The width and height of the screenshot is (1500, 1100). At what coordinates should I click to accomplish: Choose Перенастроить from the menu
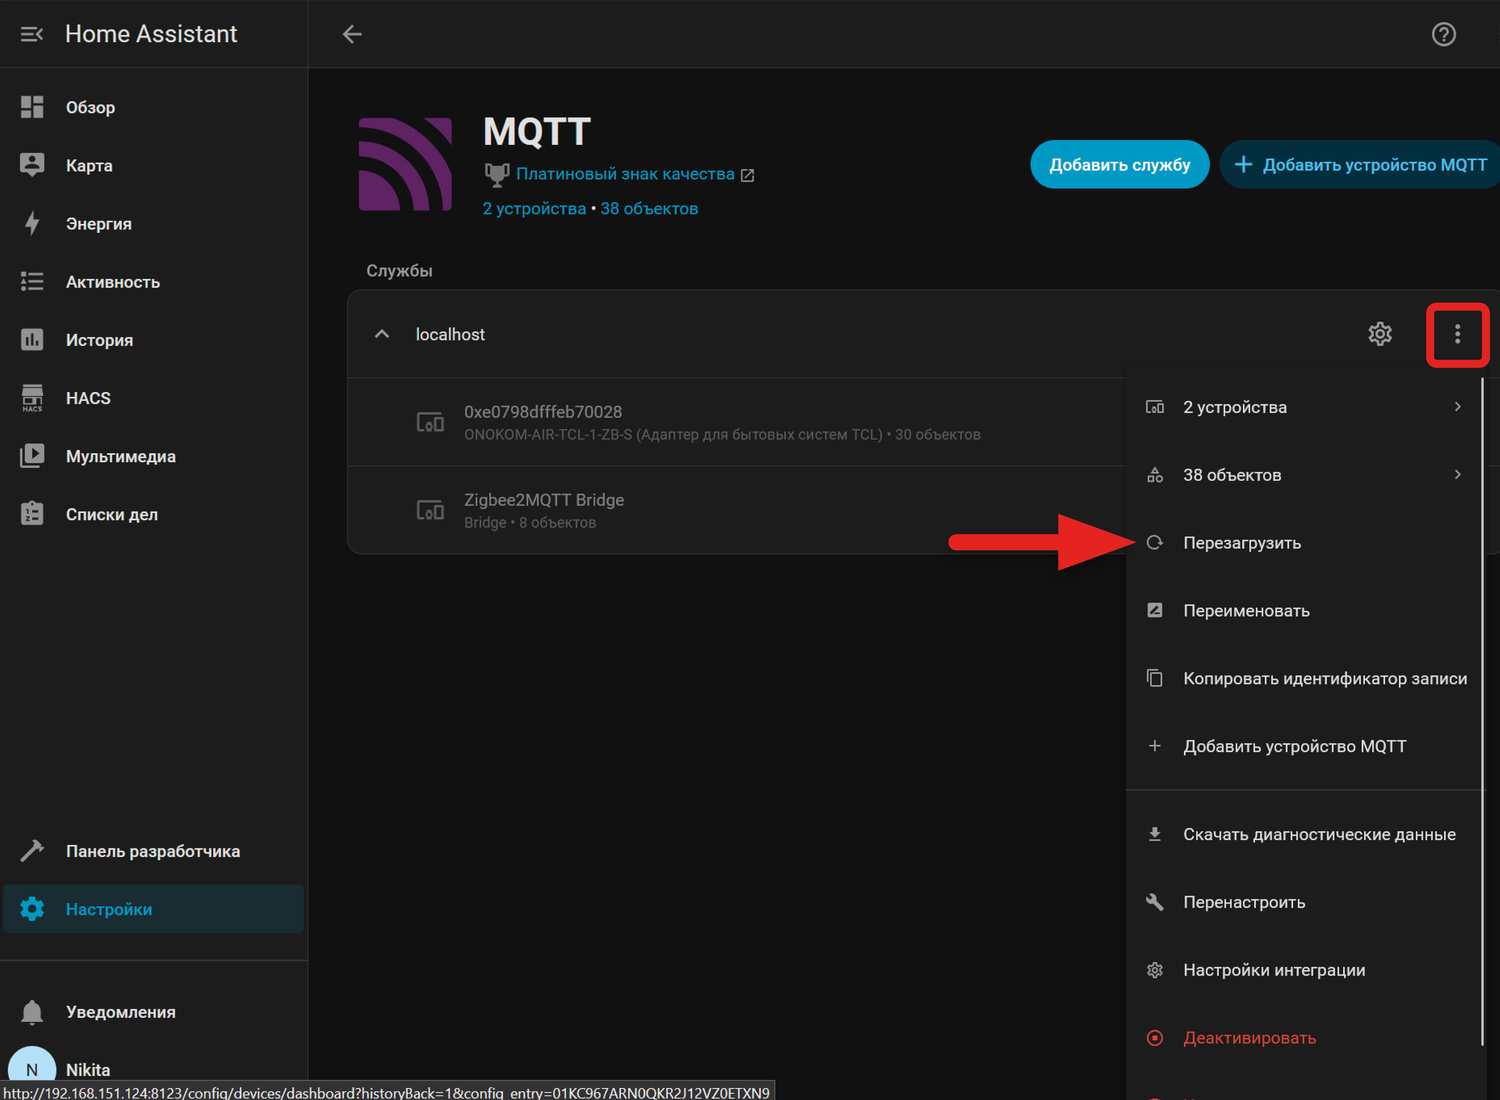[1304, 903]
